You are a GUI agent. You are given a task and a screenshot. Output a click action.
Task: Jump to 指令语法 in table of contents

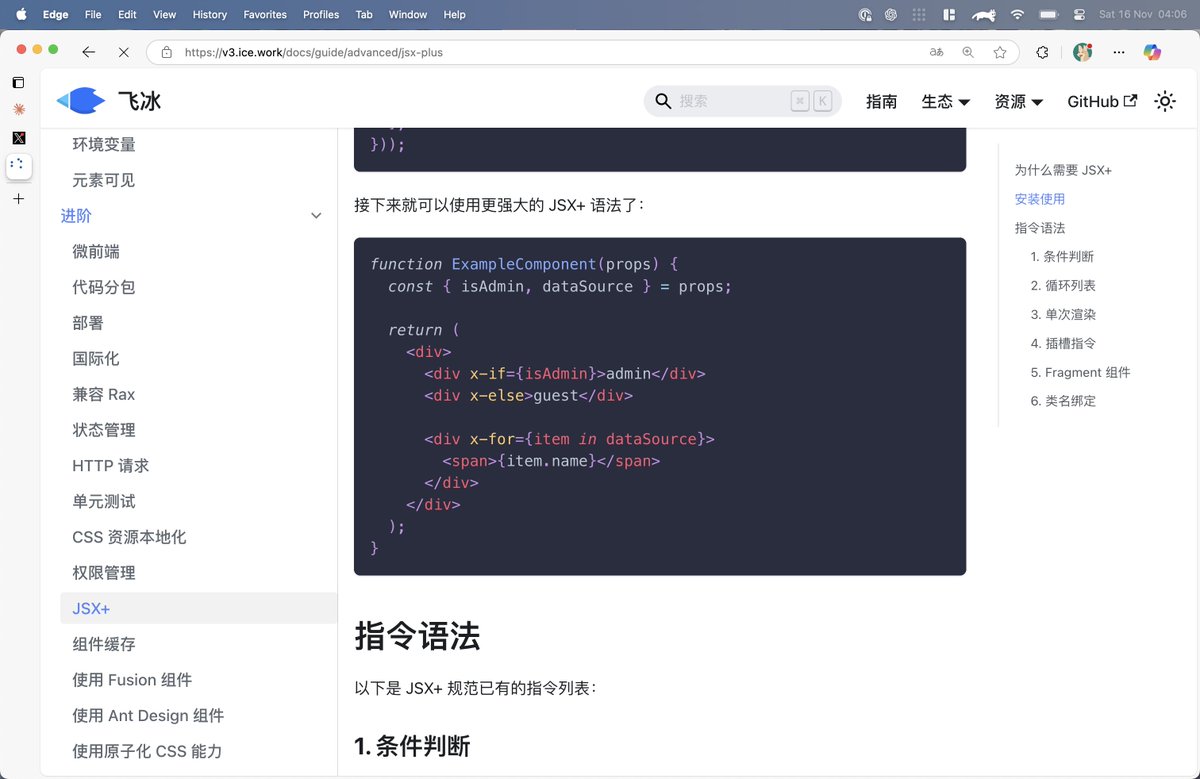coord(1040,228)
